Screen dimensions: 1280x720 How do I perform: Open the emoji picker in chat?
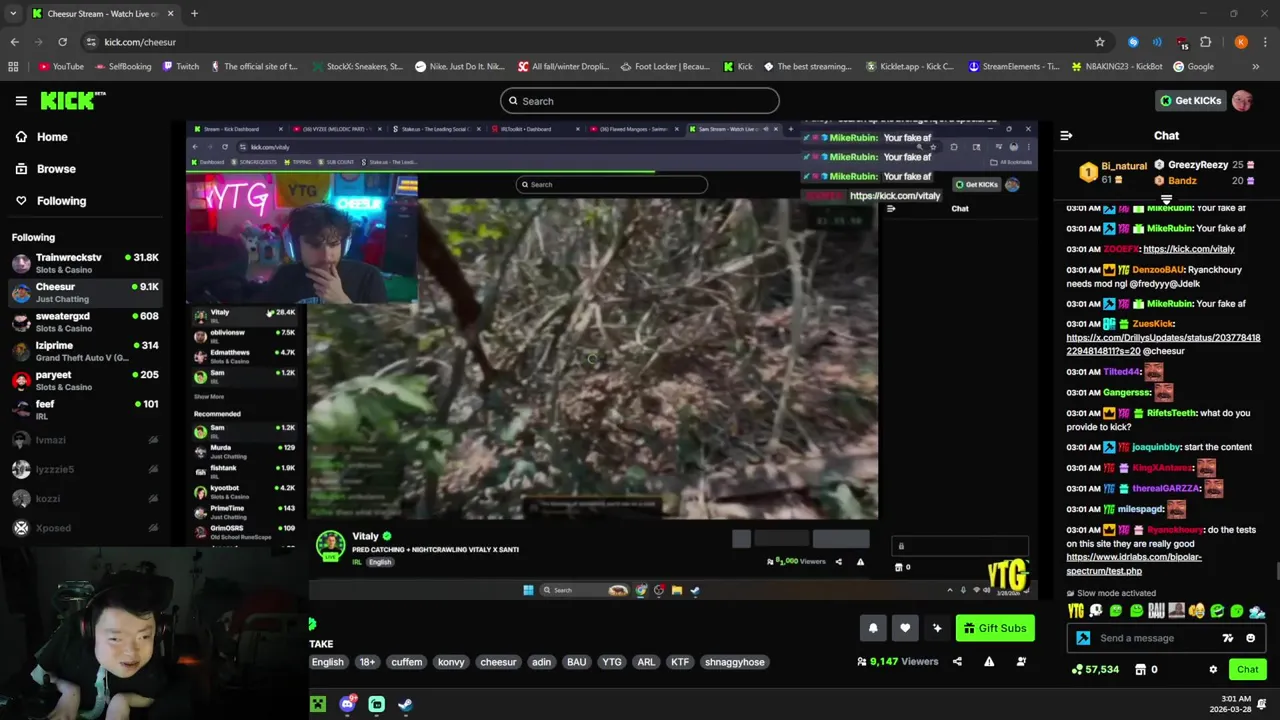click(1250, 638)
